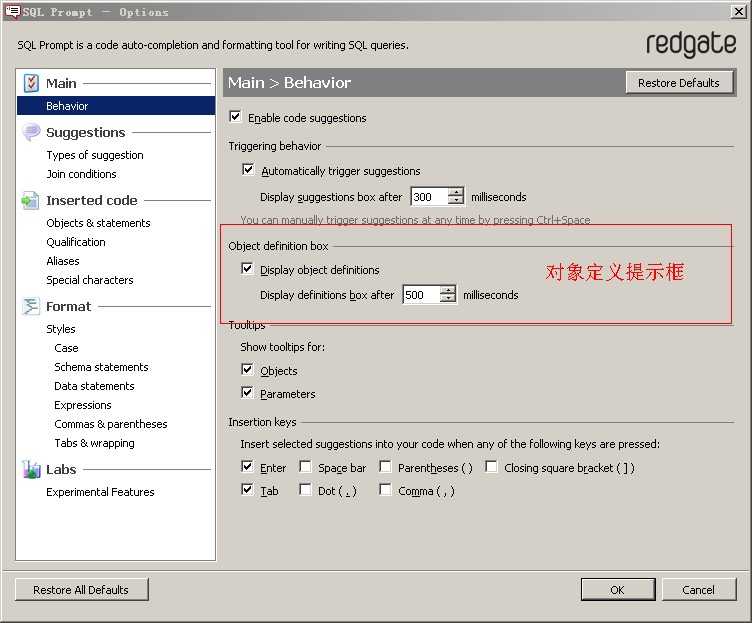The height and width of the screenshot is (623, 752).
Task: Open Tabs & wrapping settings
Action: coord(94,443)
